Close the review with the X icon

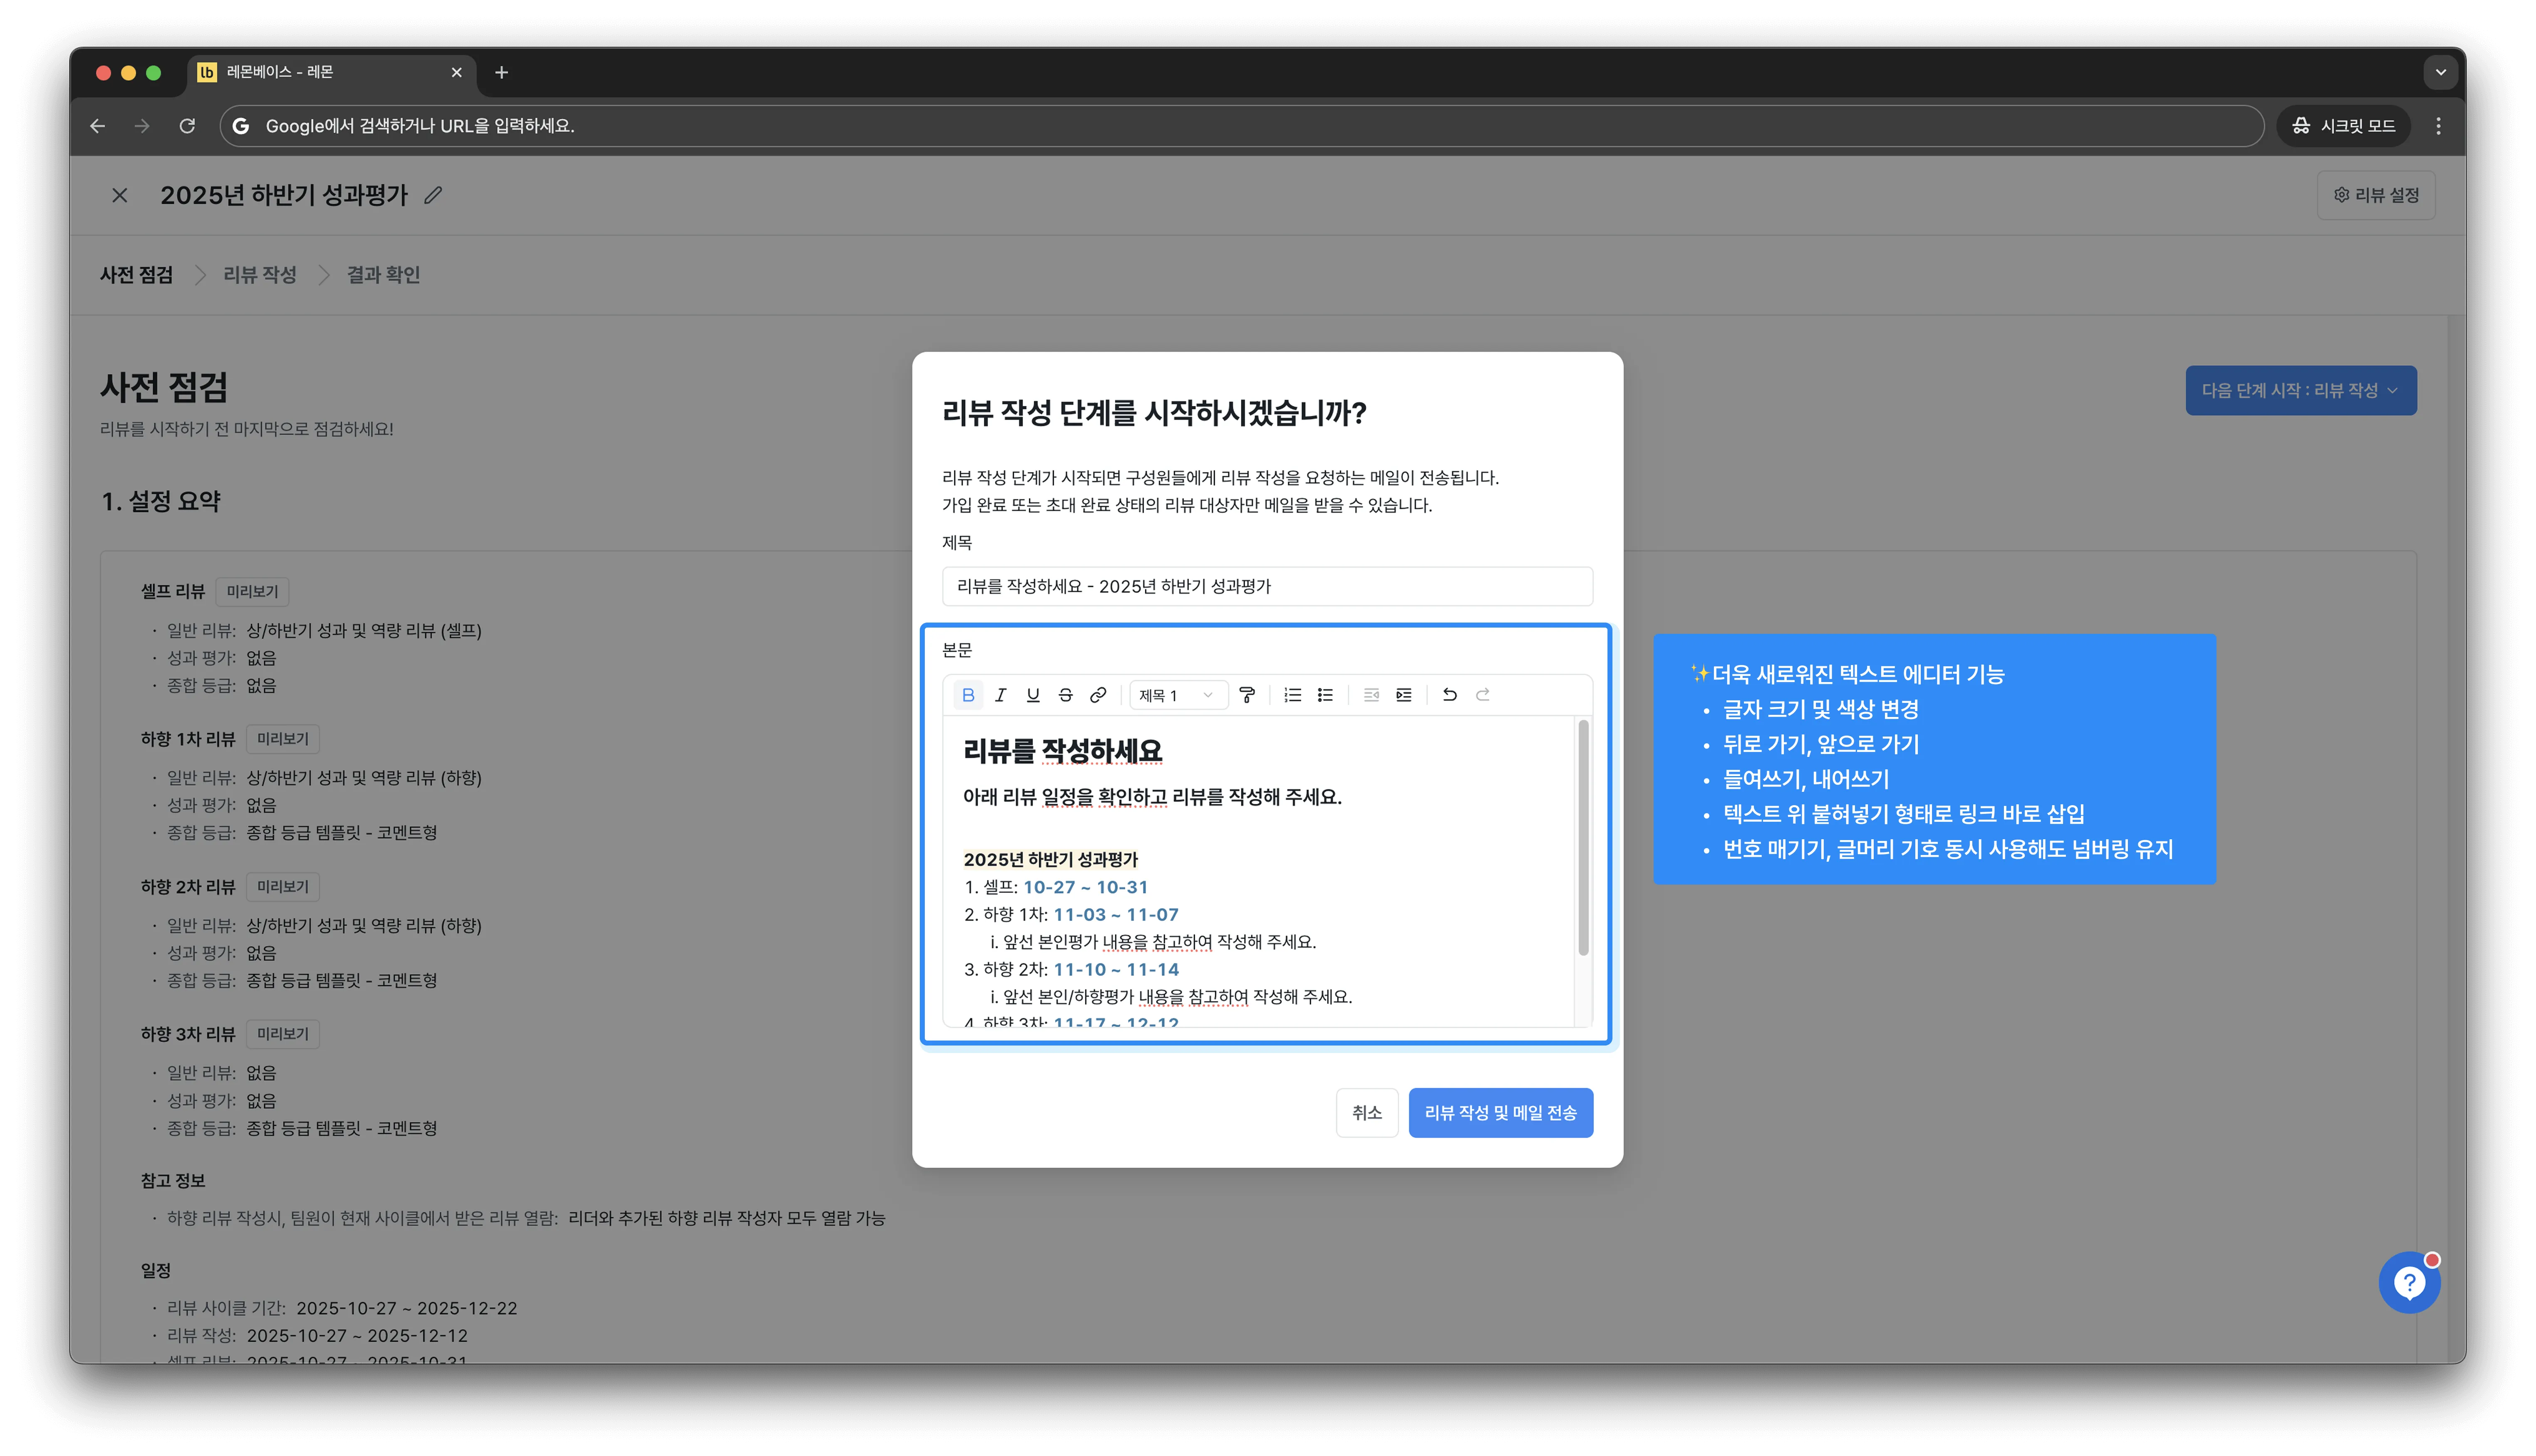click(x=119, y=195)
